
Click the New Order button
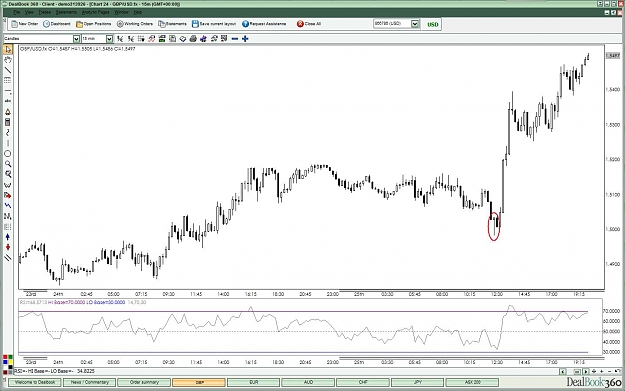tap(25, 24)
